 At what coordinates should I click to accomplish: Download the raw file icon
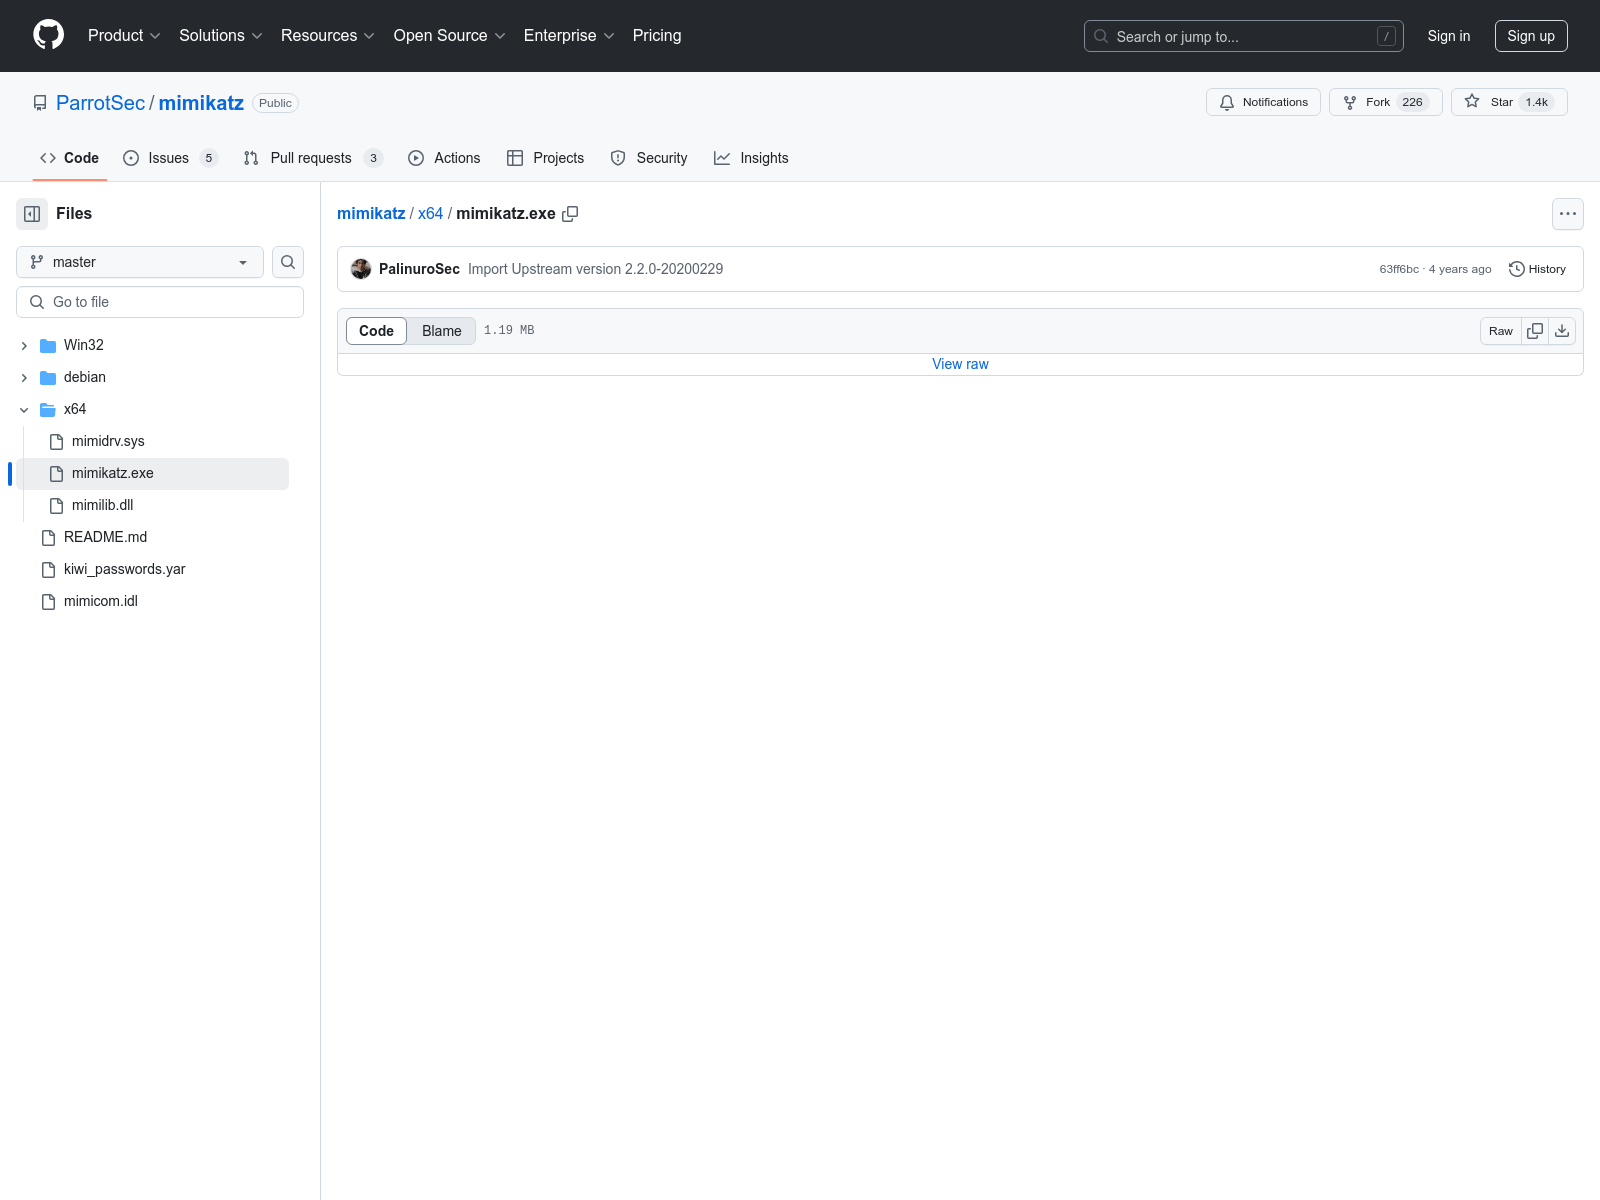(1562, 331)
